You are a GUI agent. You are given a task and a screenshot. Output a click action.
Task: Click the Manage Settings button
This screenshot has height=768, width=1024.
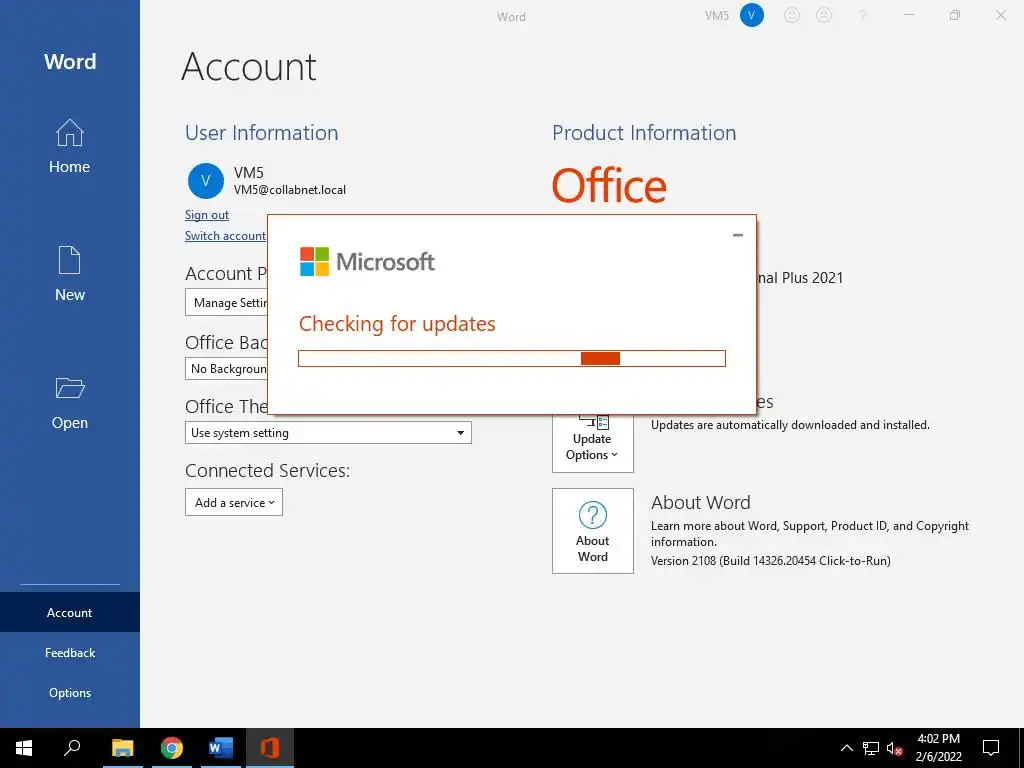[x=227, y=303]
